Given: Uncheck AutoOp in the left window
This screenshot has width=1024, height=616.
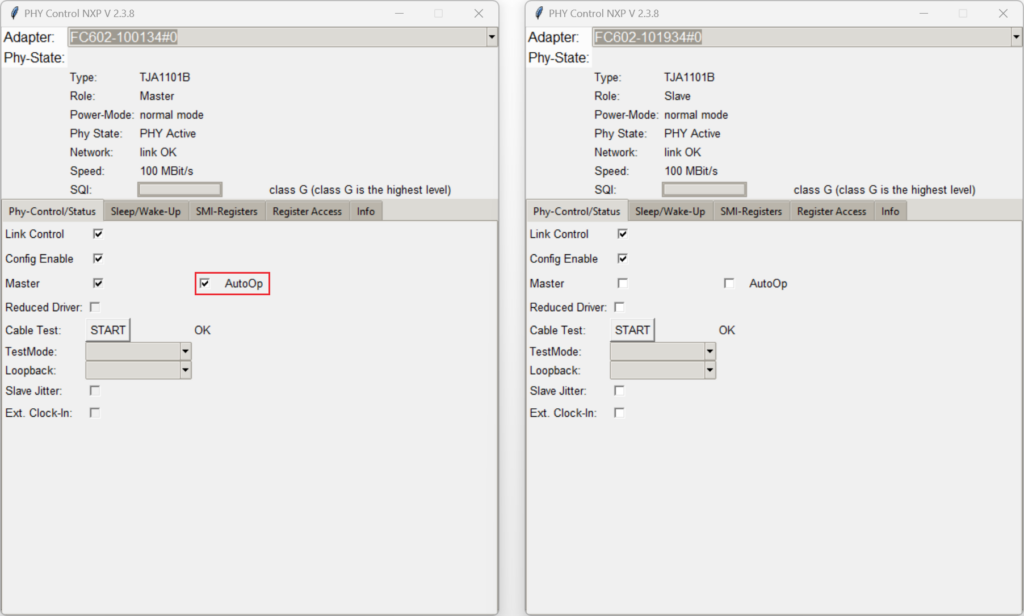Looking at the screenshot, I should tap(204, 283).
